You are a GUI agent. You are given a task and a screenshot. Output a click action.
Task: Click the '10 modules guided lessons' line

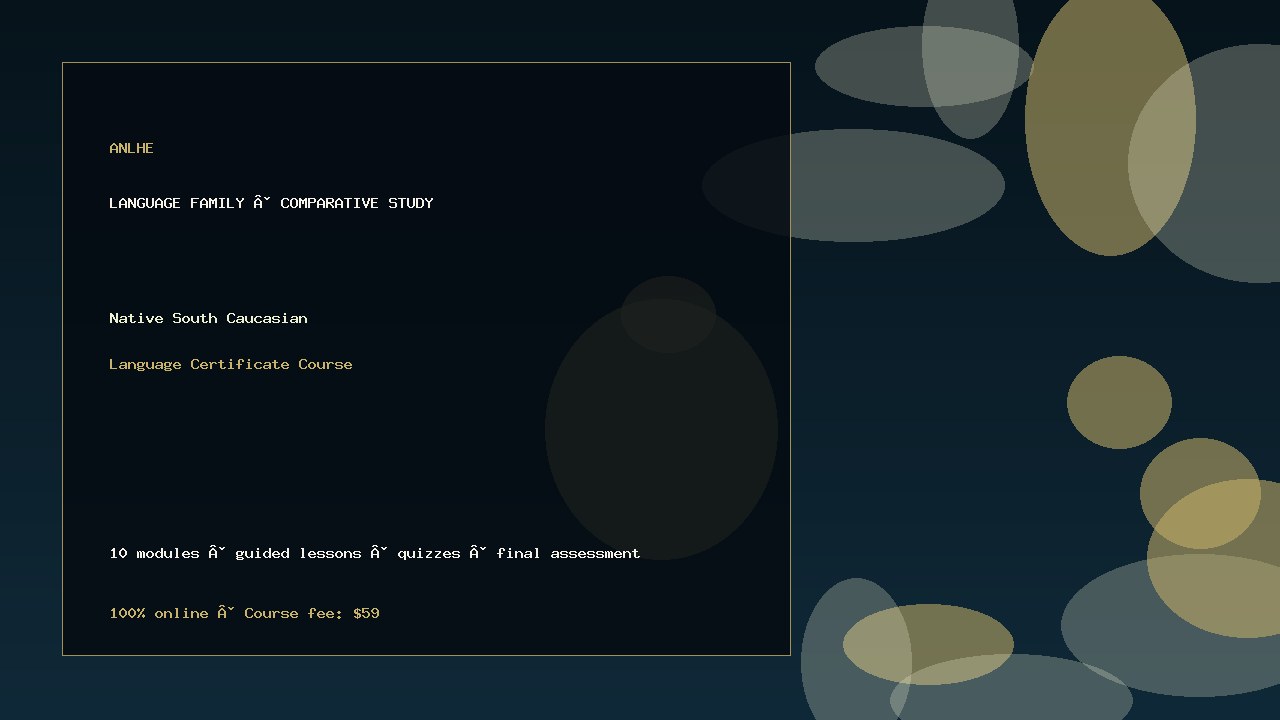(x=375, y=553)
